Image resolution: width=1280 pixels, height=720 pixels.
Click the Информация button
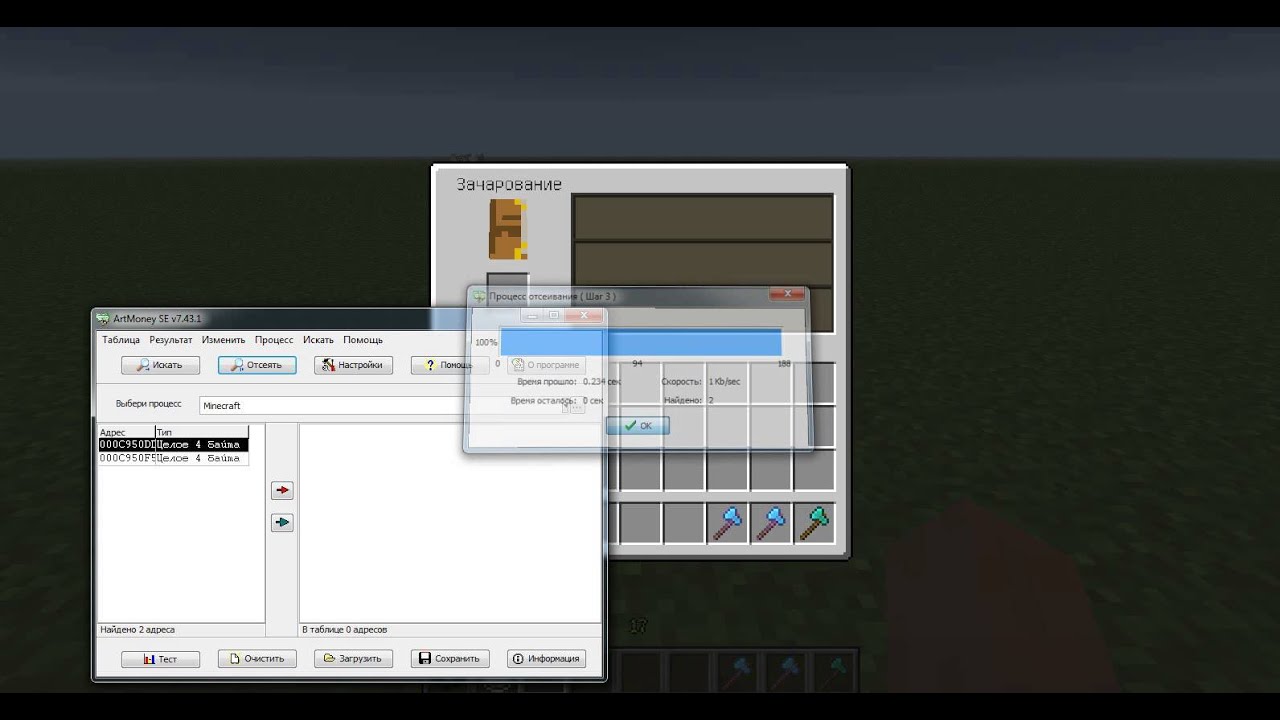[546, 659]
